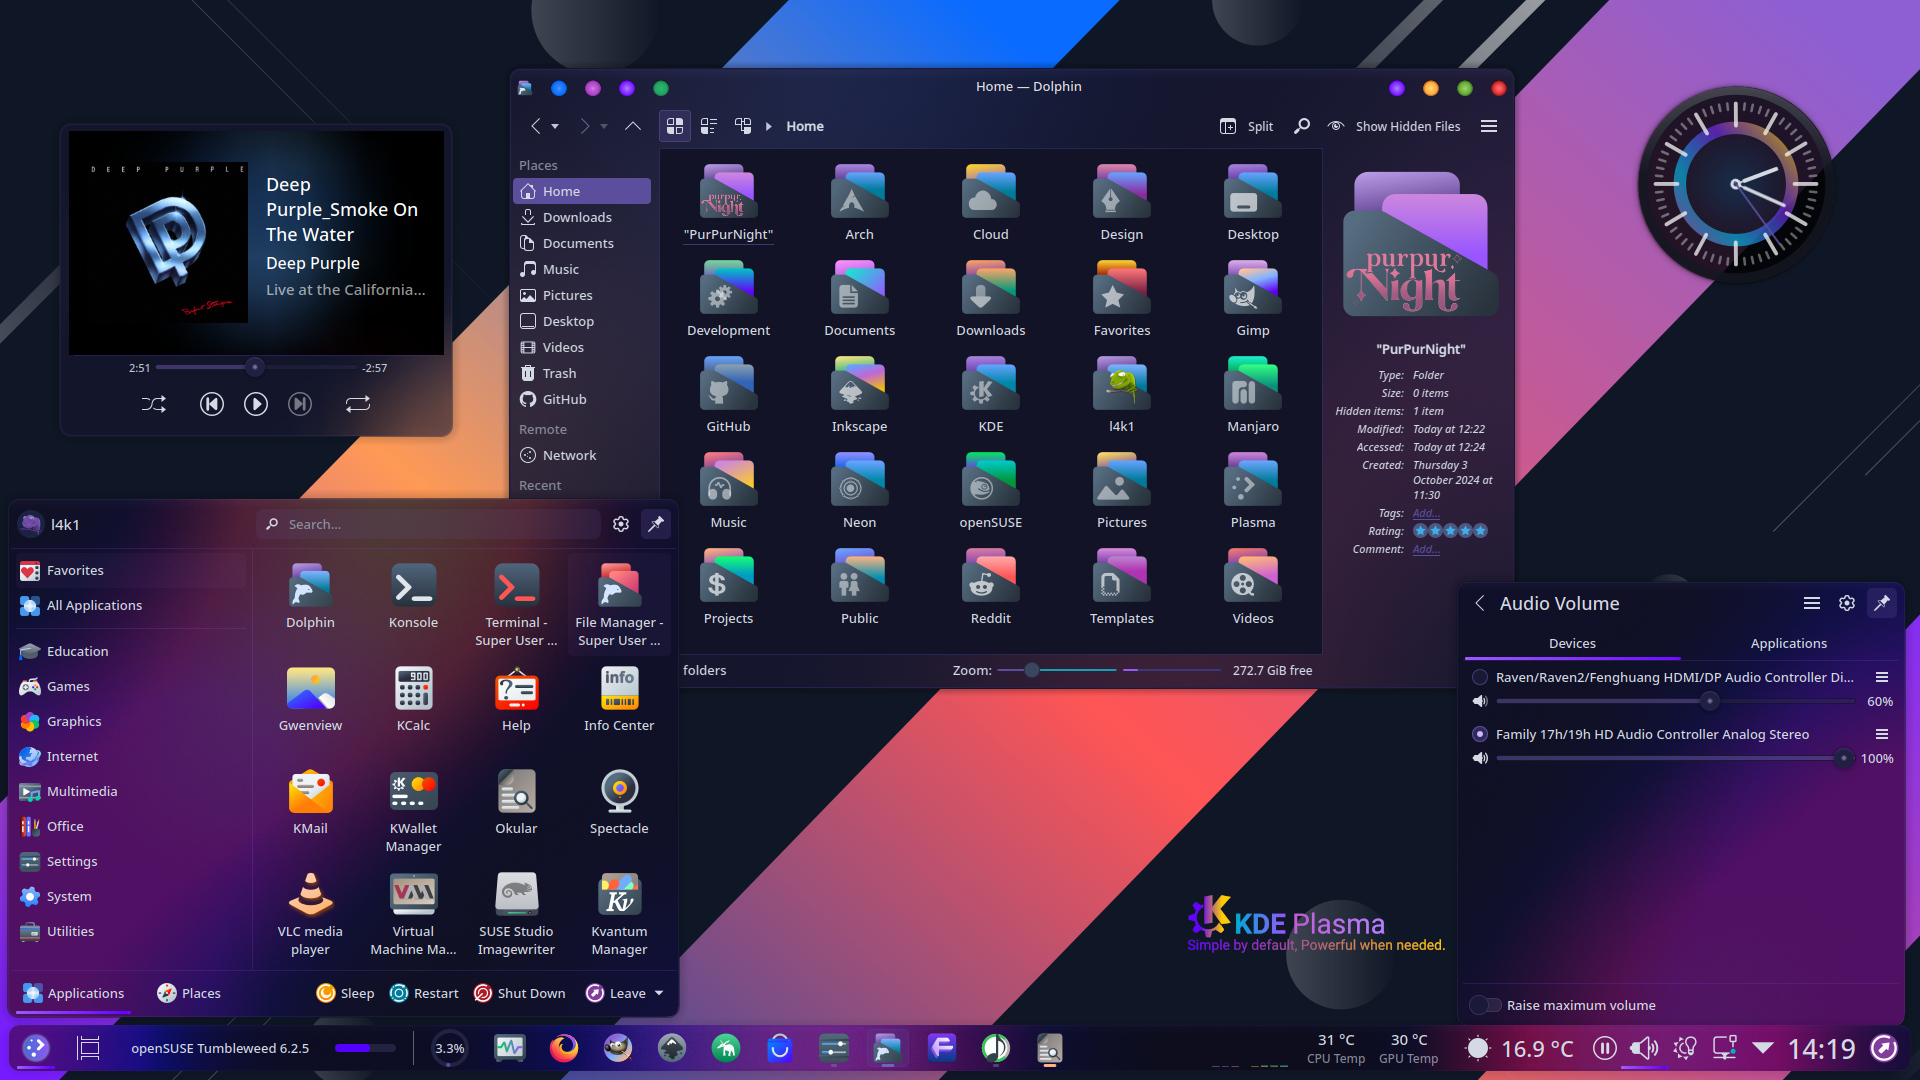Click the search field in application launcher
Screen dimensions: 1920x1080
click(x=430, y=524)
